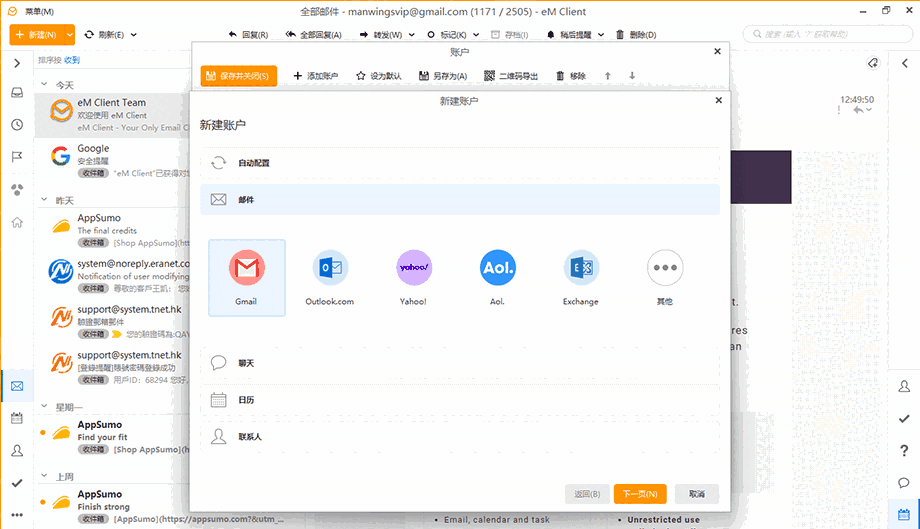This screenshot has height=529, width=920.
Task: Open the 稍后提醒 snooze dropdown arrow
Action: (601, 35)
